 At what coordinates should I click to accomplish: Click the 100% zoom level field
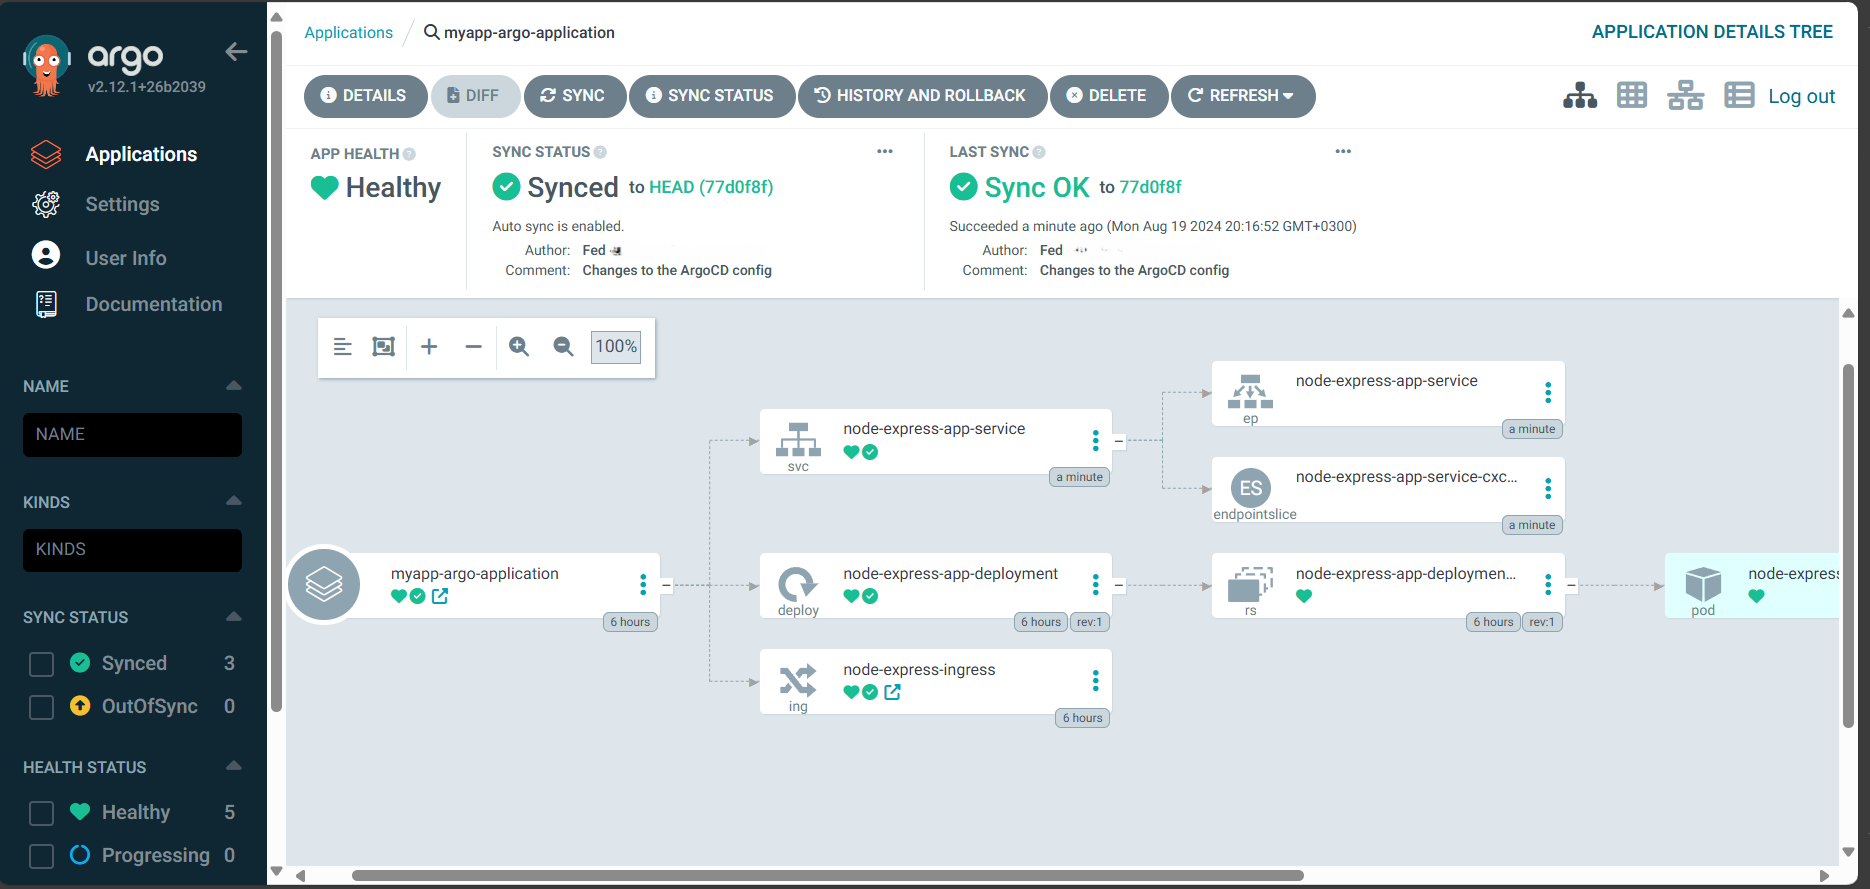(x=616, y=347)
